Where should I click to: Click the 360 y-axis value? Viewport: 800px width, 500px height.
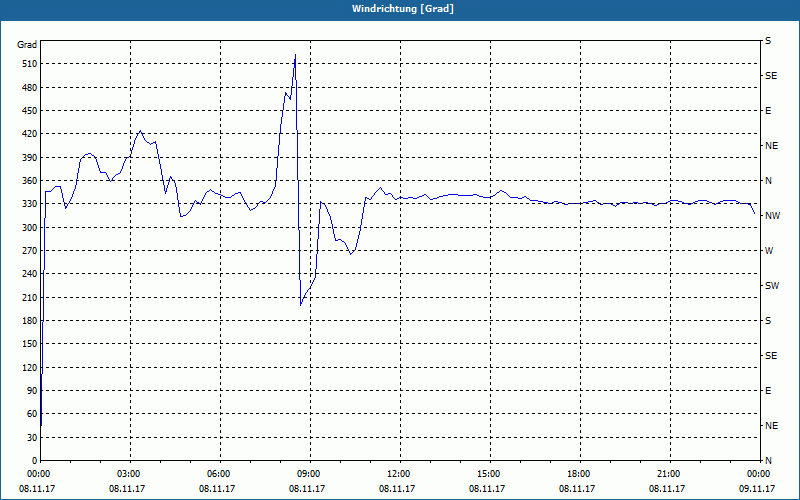tap(31, 181)
